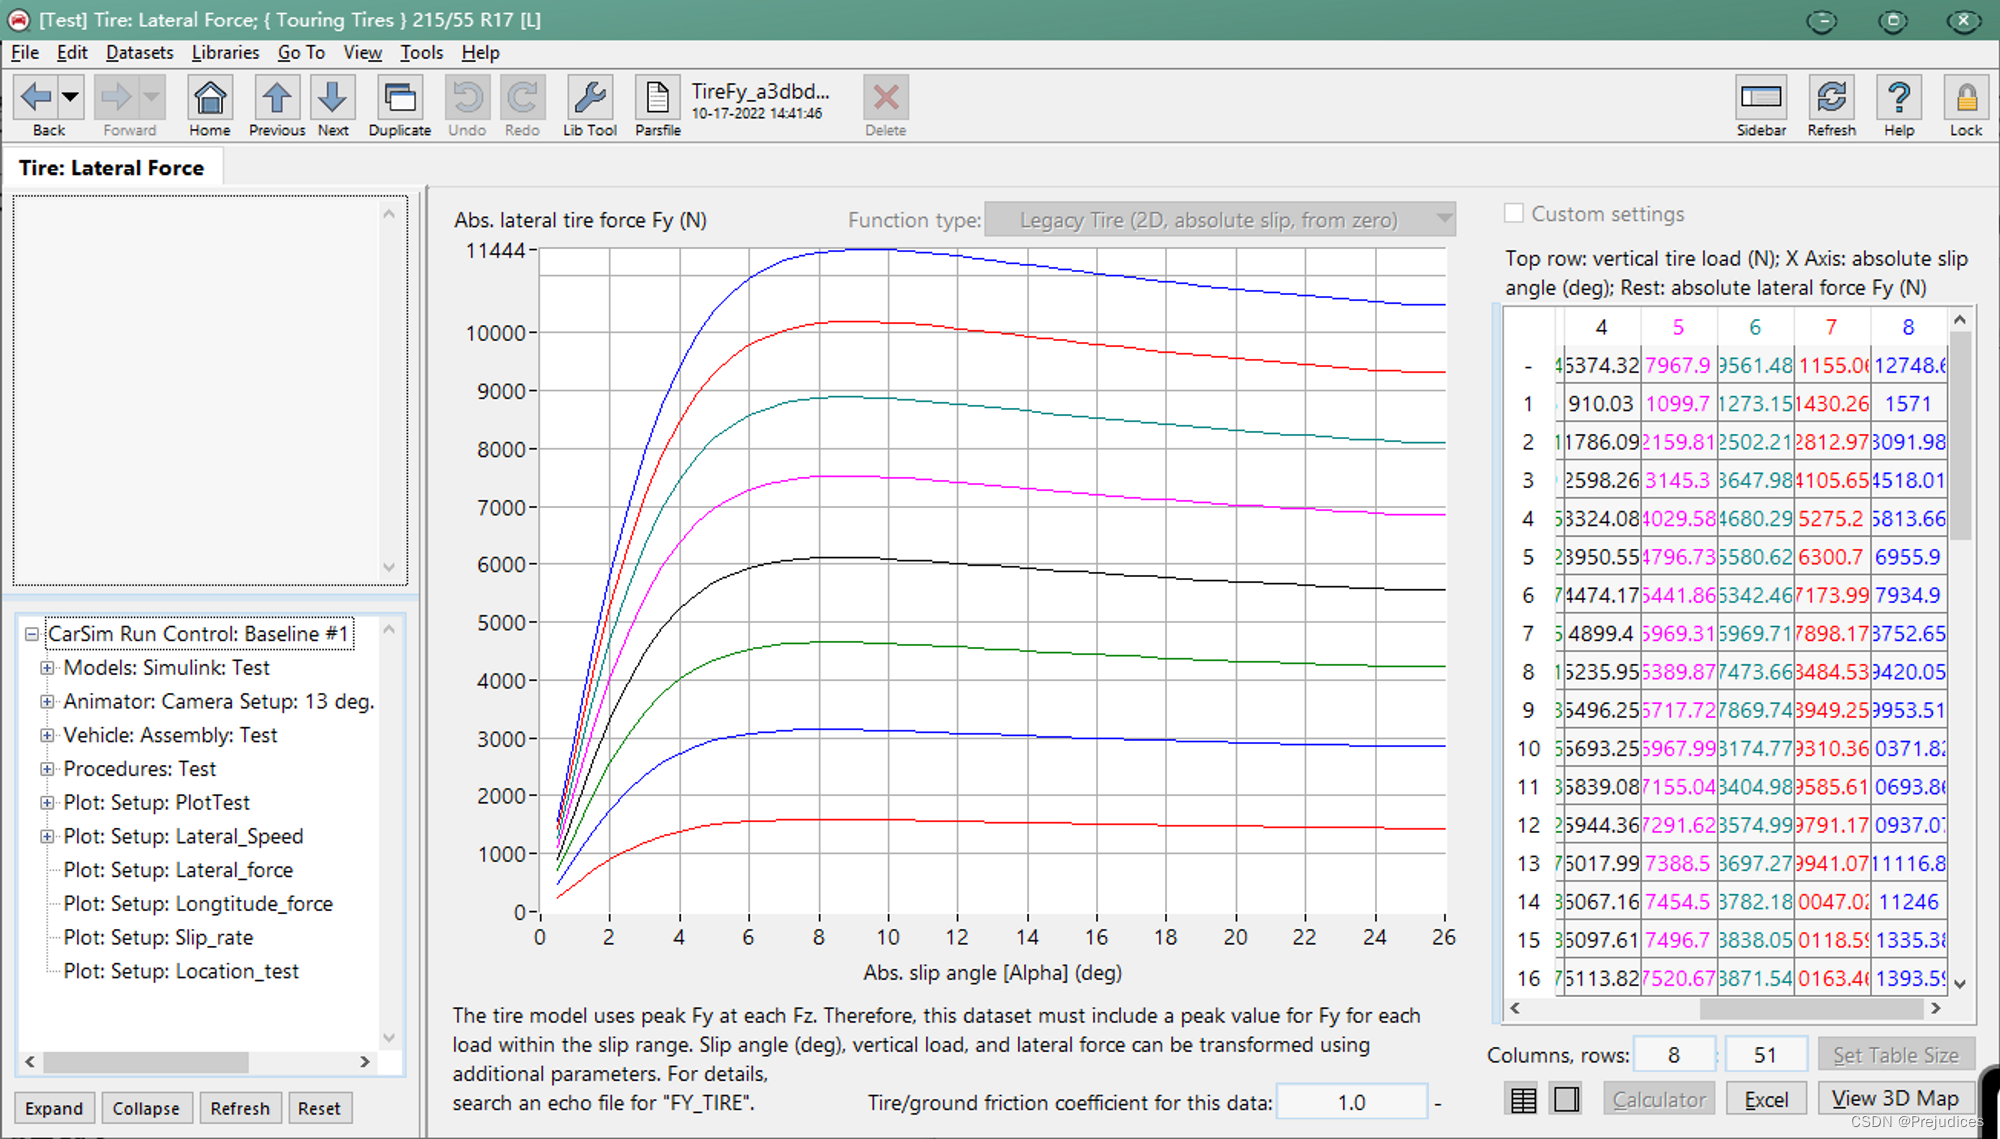This screenshot has height=1139, width=2000.
Task: Open the Parsfile document icon
Action: tap(657, 99)
